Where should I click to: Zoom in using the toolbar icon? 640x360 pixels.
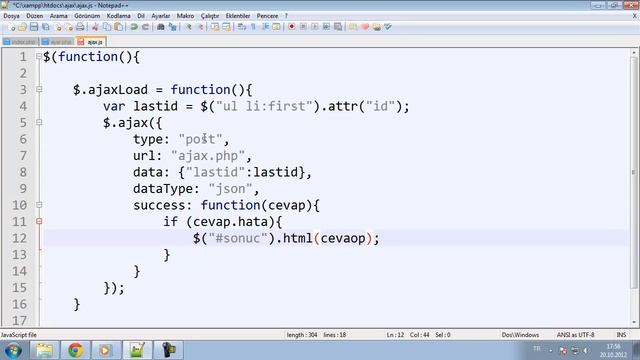tap(189, 27)
